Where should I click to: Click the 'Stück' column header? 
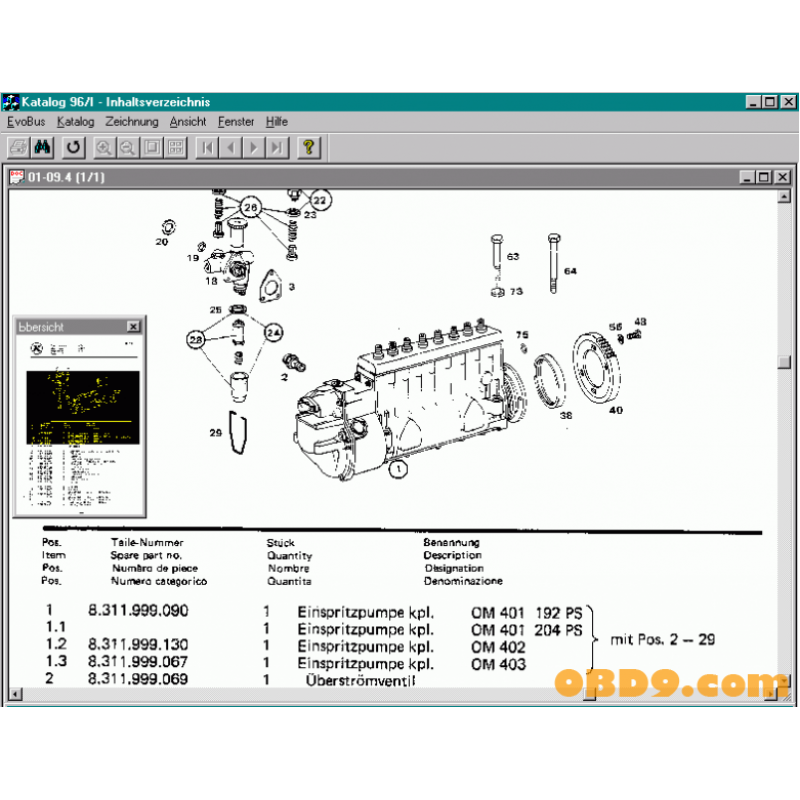tap(281, 542)
